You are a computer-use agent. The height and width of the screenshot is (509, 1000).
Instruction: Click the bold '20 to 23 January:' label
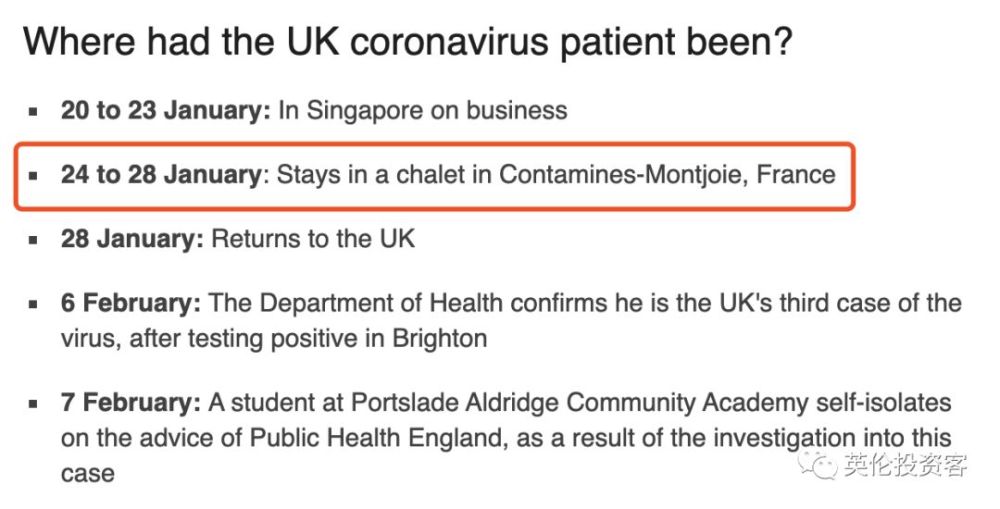click(x=166, y=110)
